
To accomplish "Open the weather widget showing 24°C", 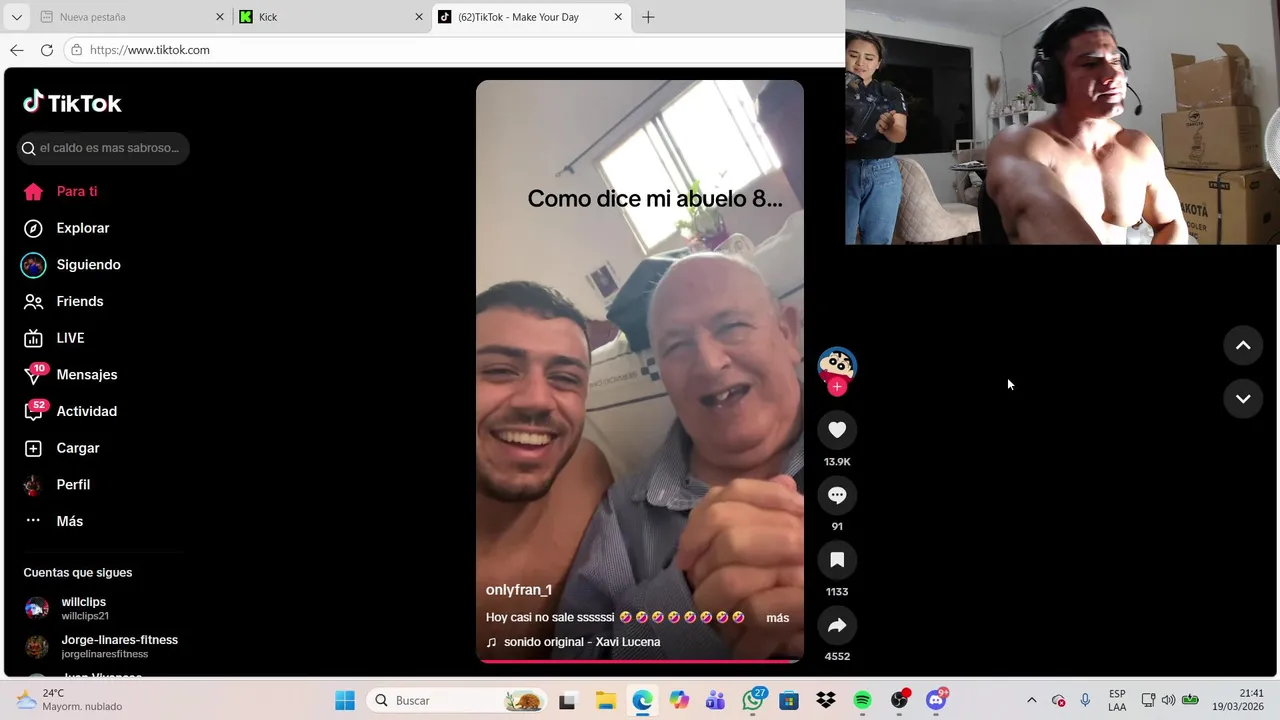I will tap(70, 700).
